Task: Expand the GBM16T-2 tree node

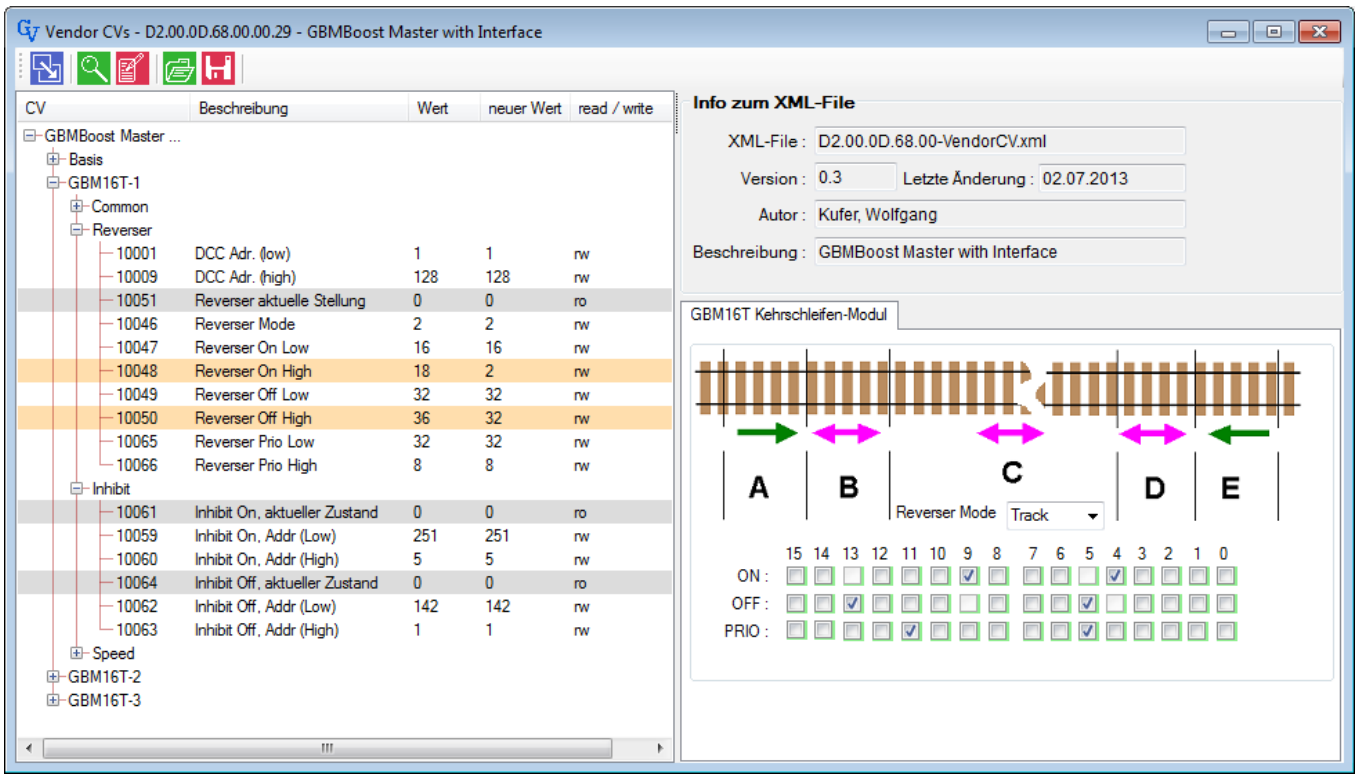Action: [53, 677]
